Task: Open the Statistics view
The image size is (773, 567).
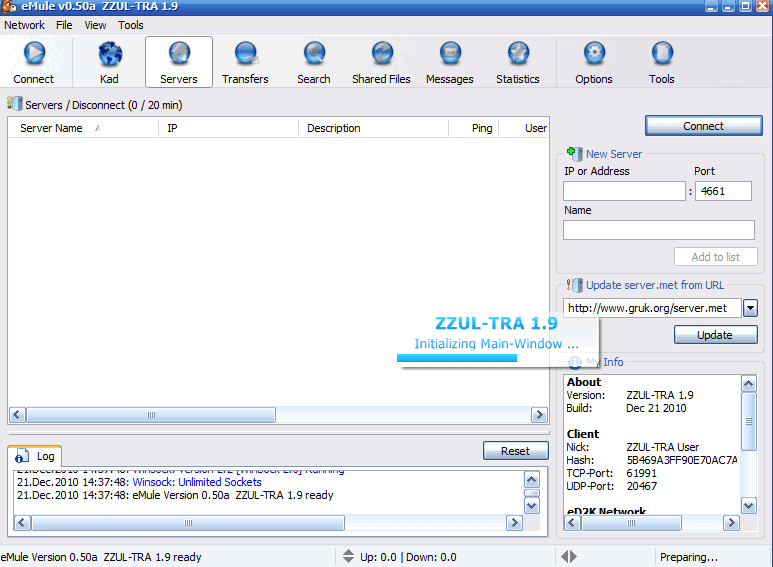Action: (518, 63)
